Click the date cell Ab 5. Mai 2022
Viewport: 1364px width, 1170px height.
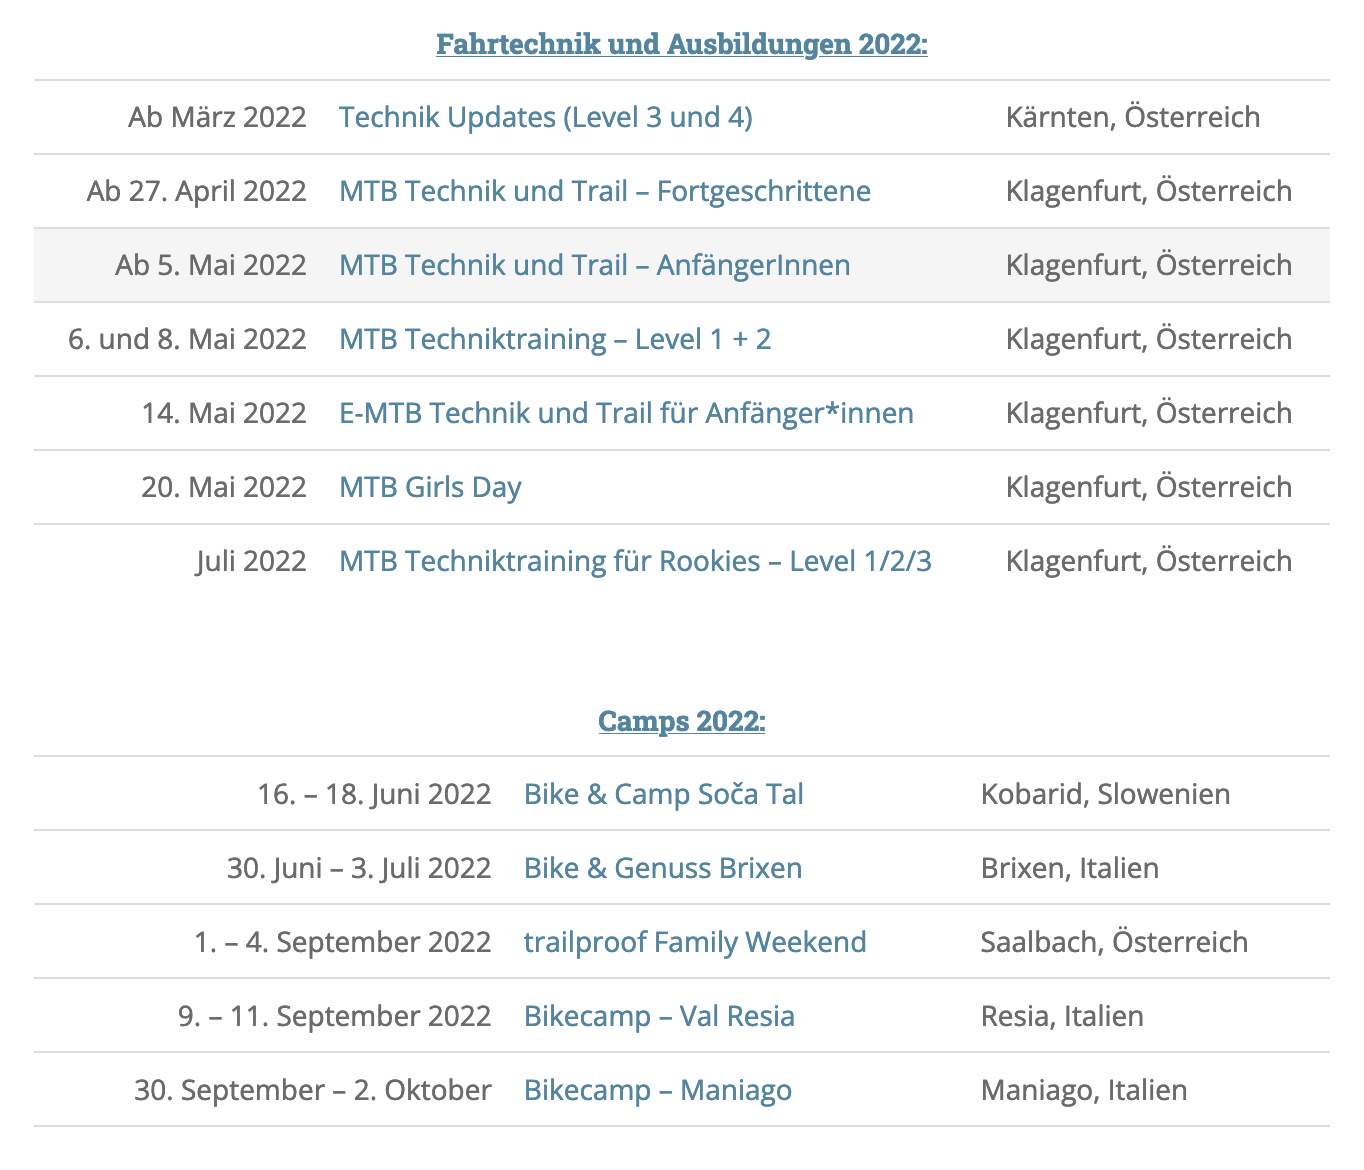tap(211, 265)
